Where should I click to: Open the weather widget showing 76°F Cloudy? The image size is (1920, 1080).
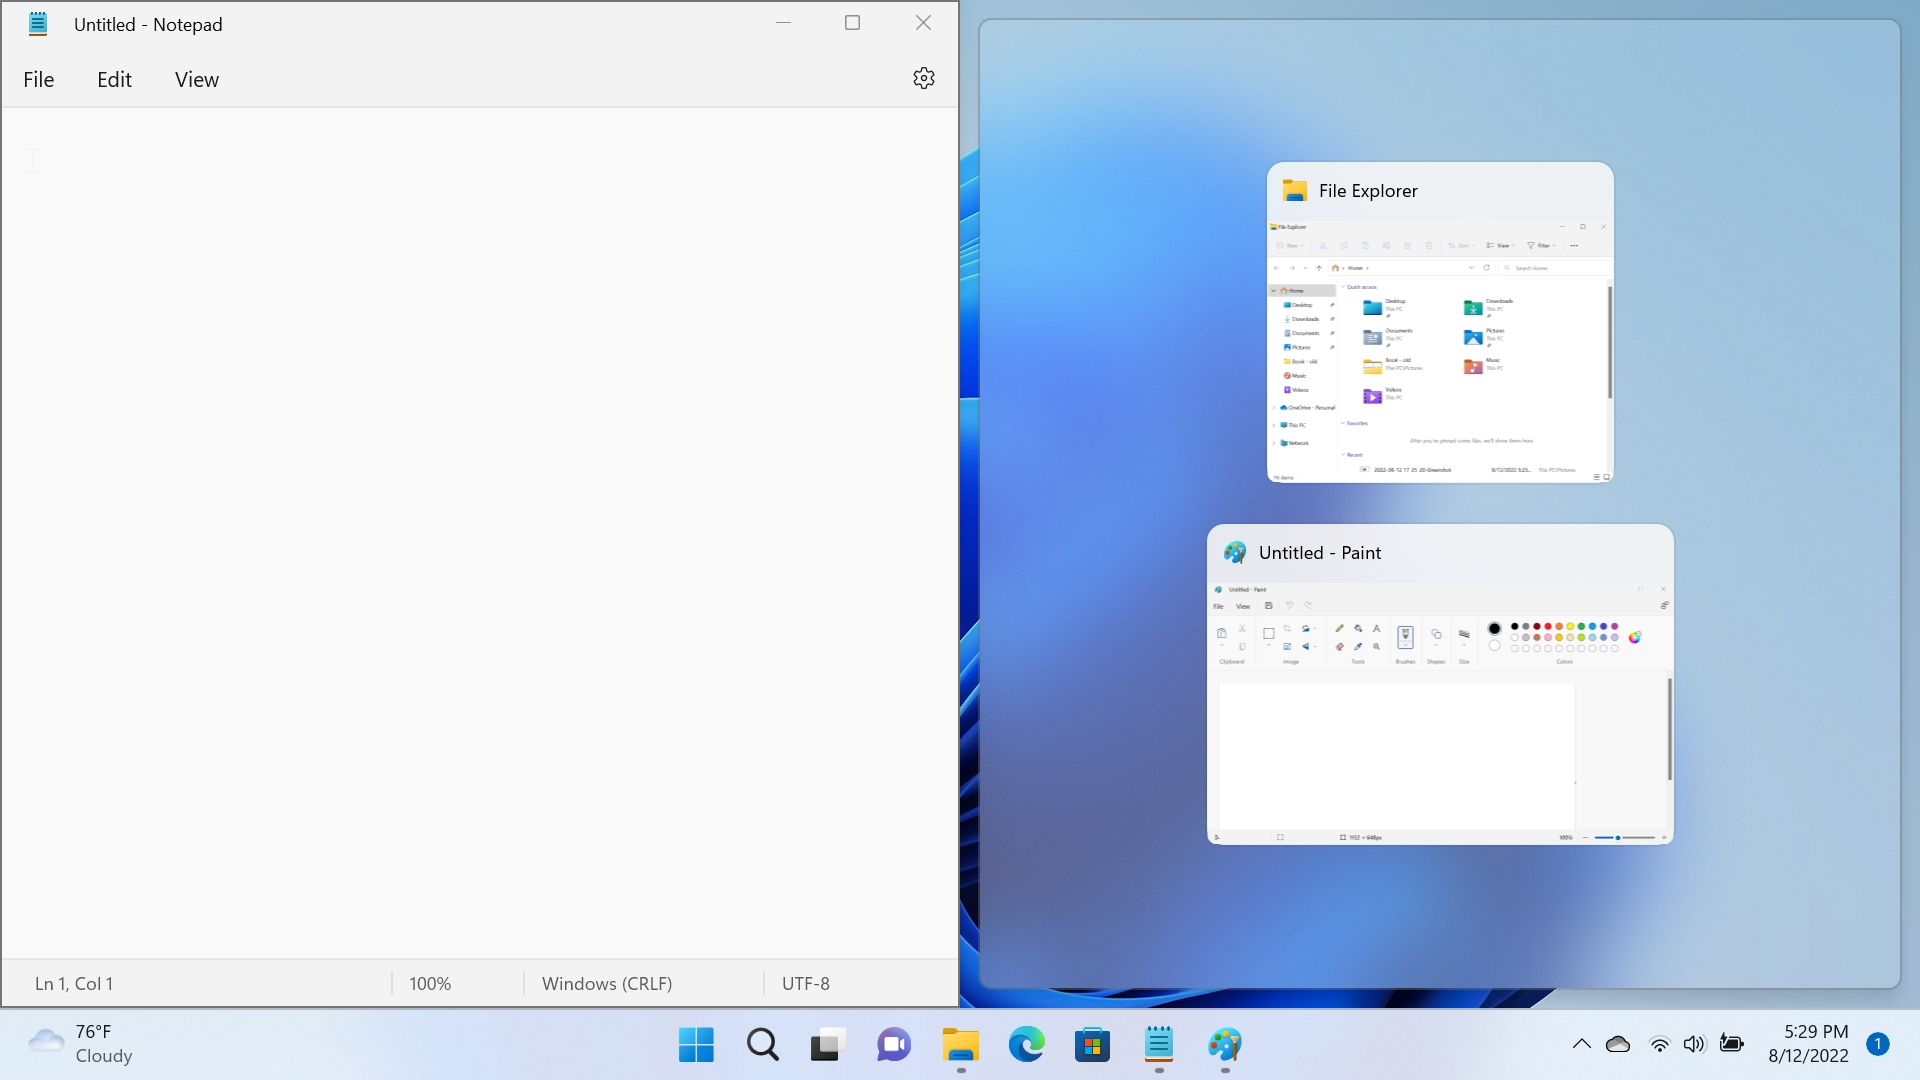[x=80, y=1044]
